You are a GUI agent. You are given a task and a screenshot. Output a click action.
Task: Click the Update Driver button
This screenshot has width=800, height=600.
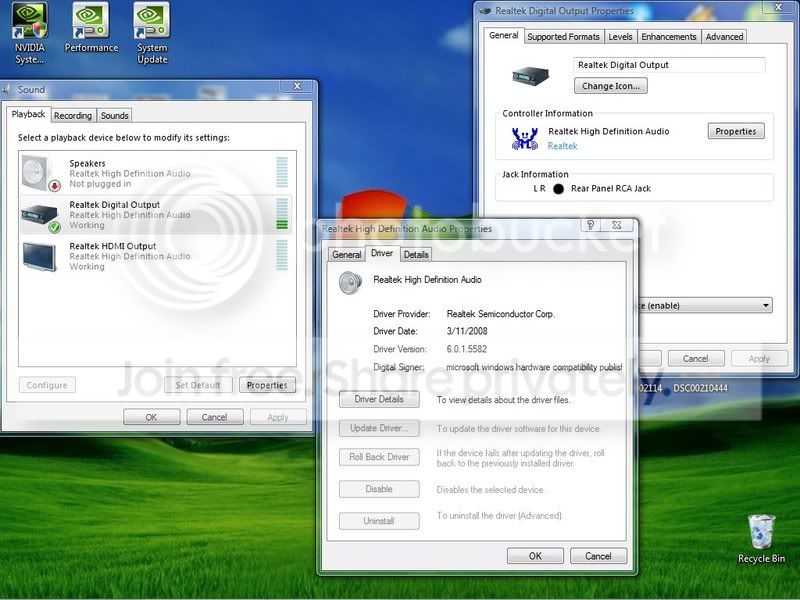point(379,428)
